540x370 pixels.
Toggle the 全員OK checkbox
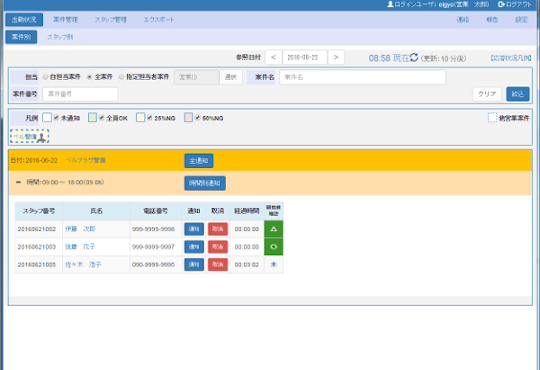click(x=102, y=118)
